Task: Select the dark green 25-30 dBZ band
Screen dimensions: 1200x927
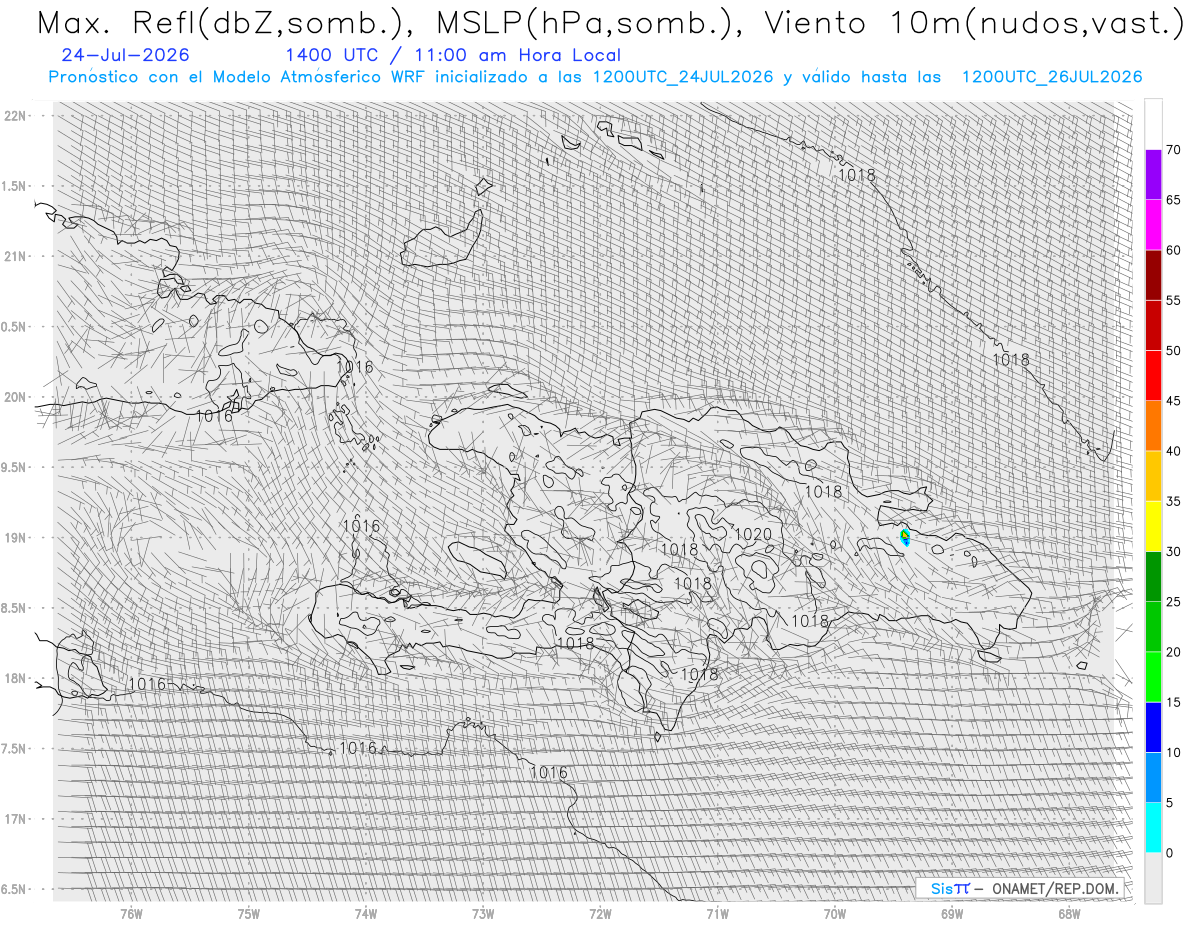Action: pos(1153,577)
